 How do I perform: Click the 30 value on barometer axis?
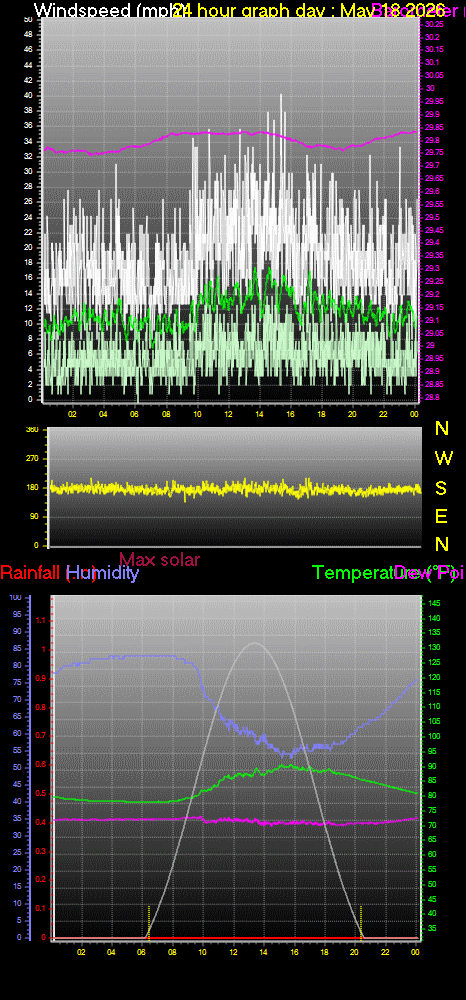[430, 88]
